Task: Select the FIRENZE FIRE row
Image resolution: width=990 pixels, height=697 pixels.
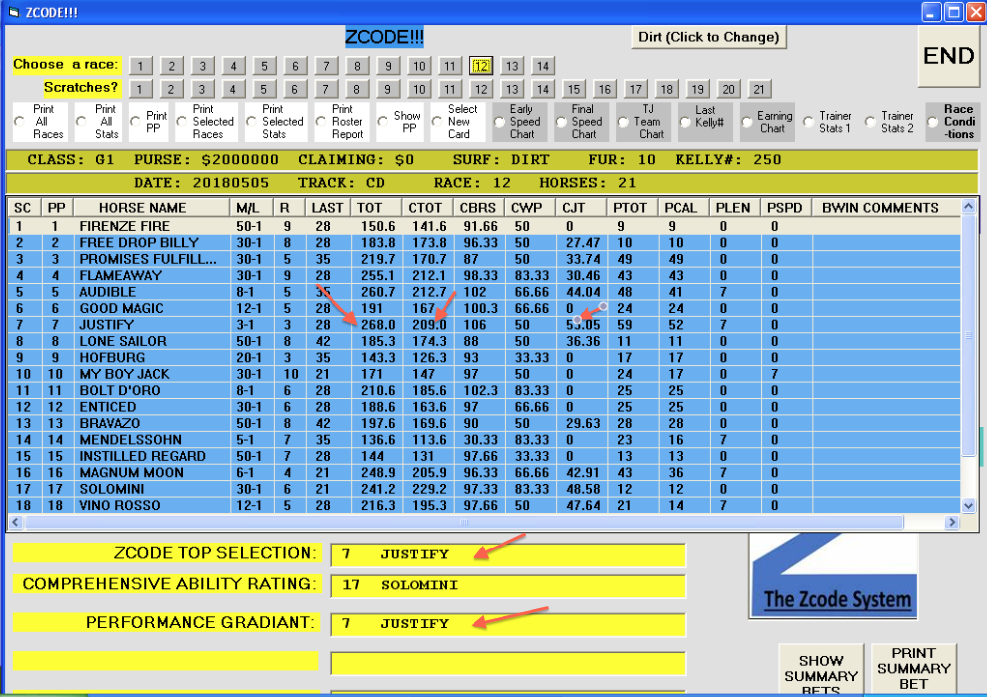Action: 484,226
